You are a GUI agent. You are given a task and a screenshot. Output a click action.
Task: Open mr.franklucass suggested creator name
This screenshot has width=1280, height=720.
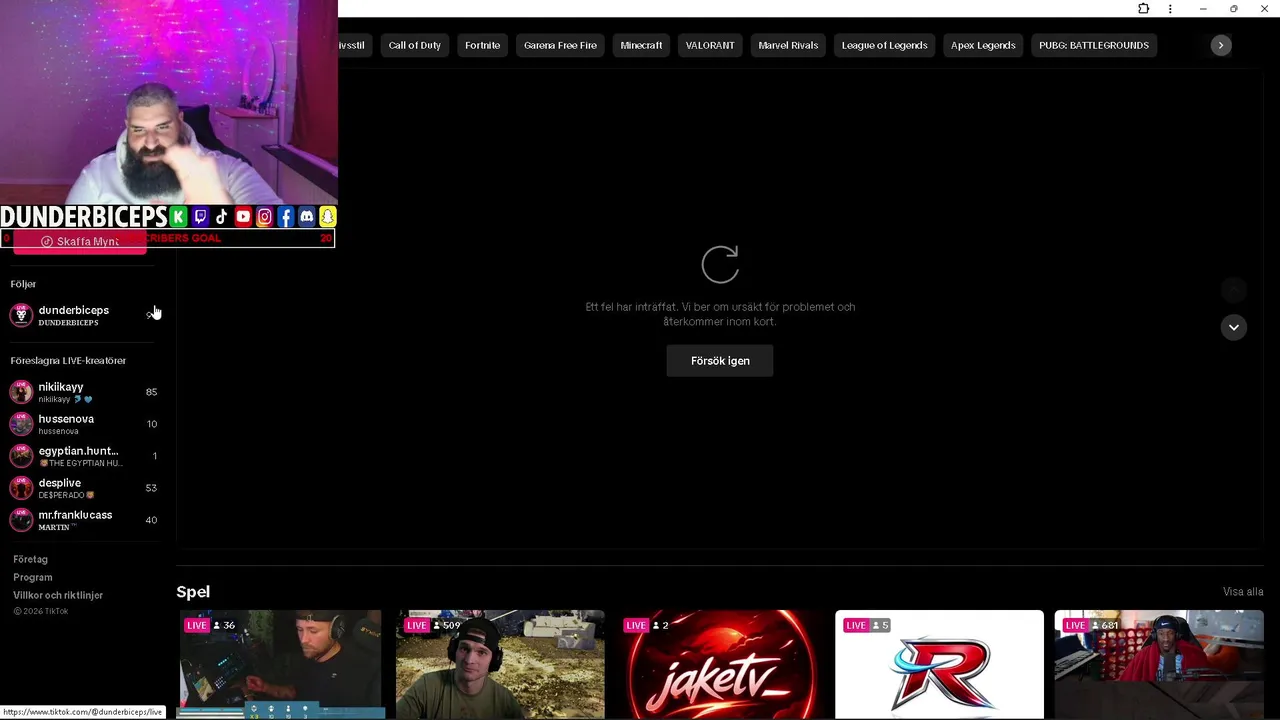pos(75,515)
